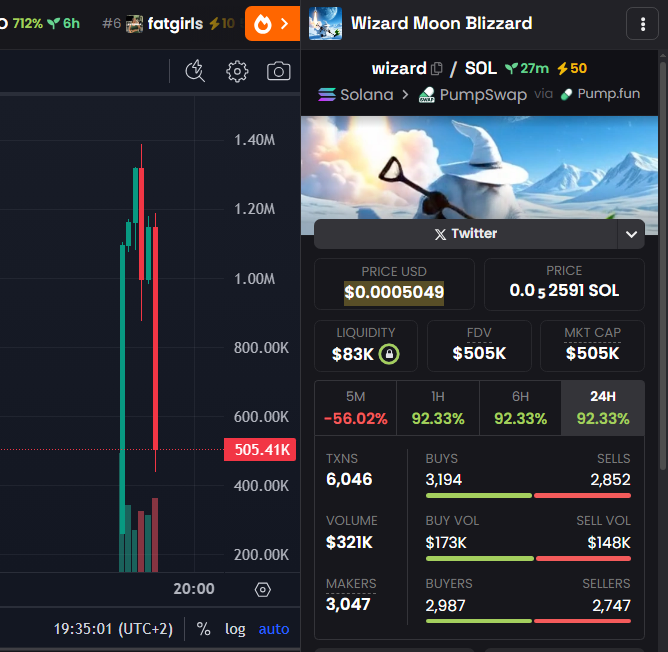Click the Pump.fun pill icon
The height and width of the screenshot is (652, 668).
pos(566,94)
